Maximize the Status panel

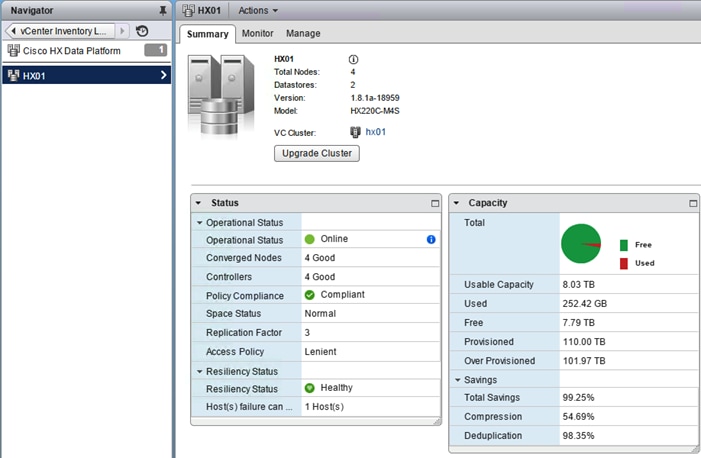point(435,204)
